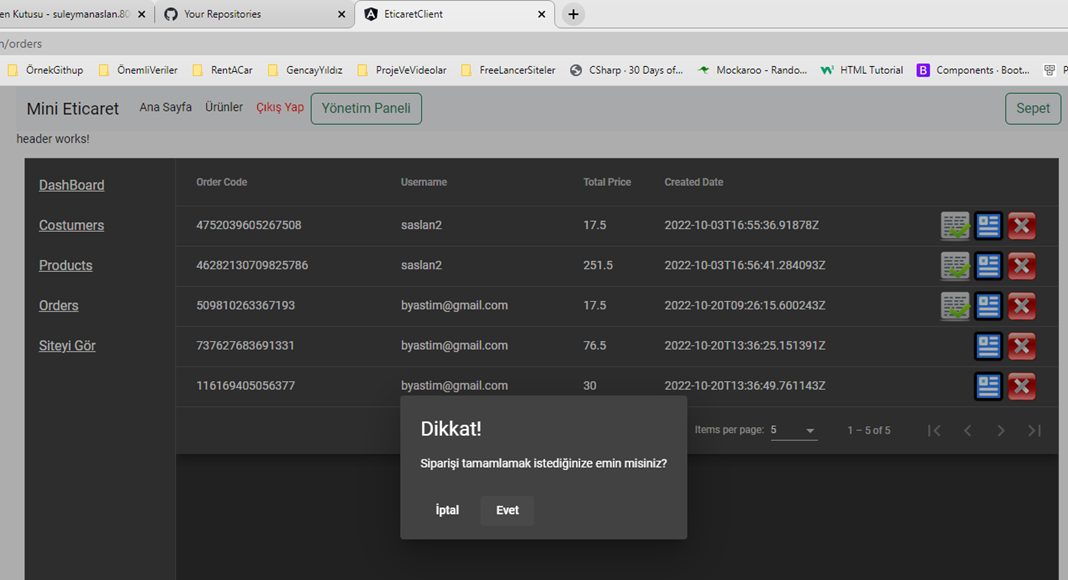View details of order 737627683691331
The width and height of the screenshot is (1068, 580).
click(x=988, y=345)
